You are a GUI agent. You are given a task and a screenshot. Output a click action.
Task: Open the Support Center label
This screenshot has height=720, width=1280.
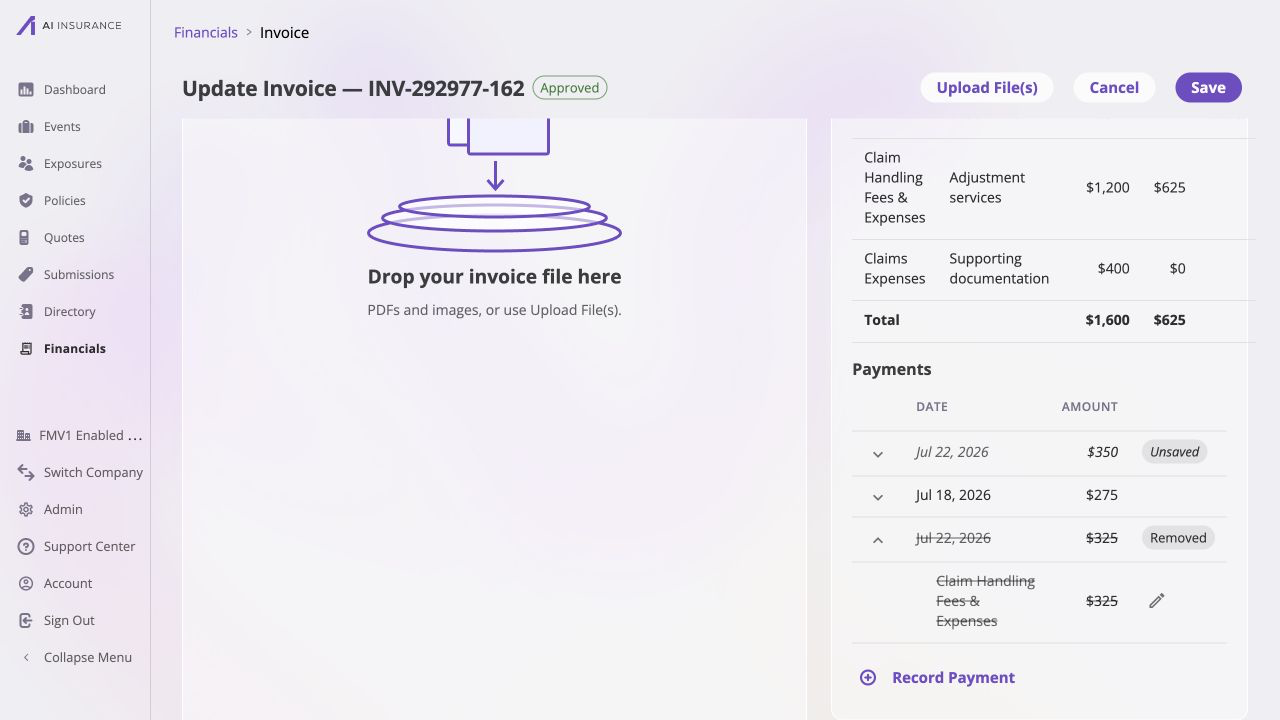(89, 547)
